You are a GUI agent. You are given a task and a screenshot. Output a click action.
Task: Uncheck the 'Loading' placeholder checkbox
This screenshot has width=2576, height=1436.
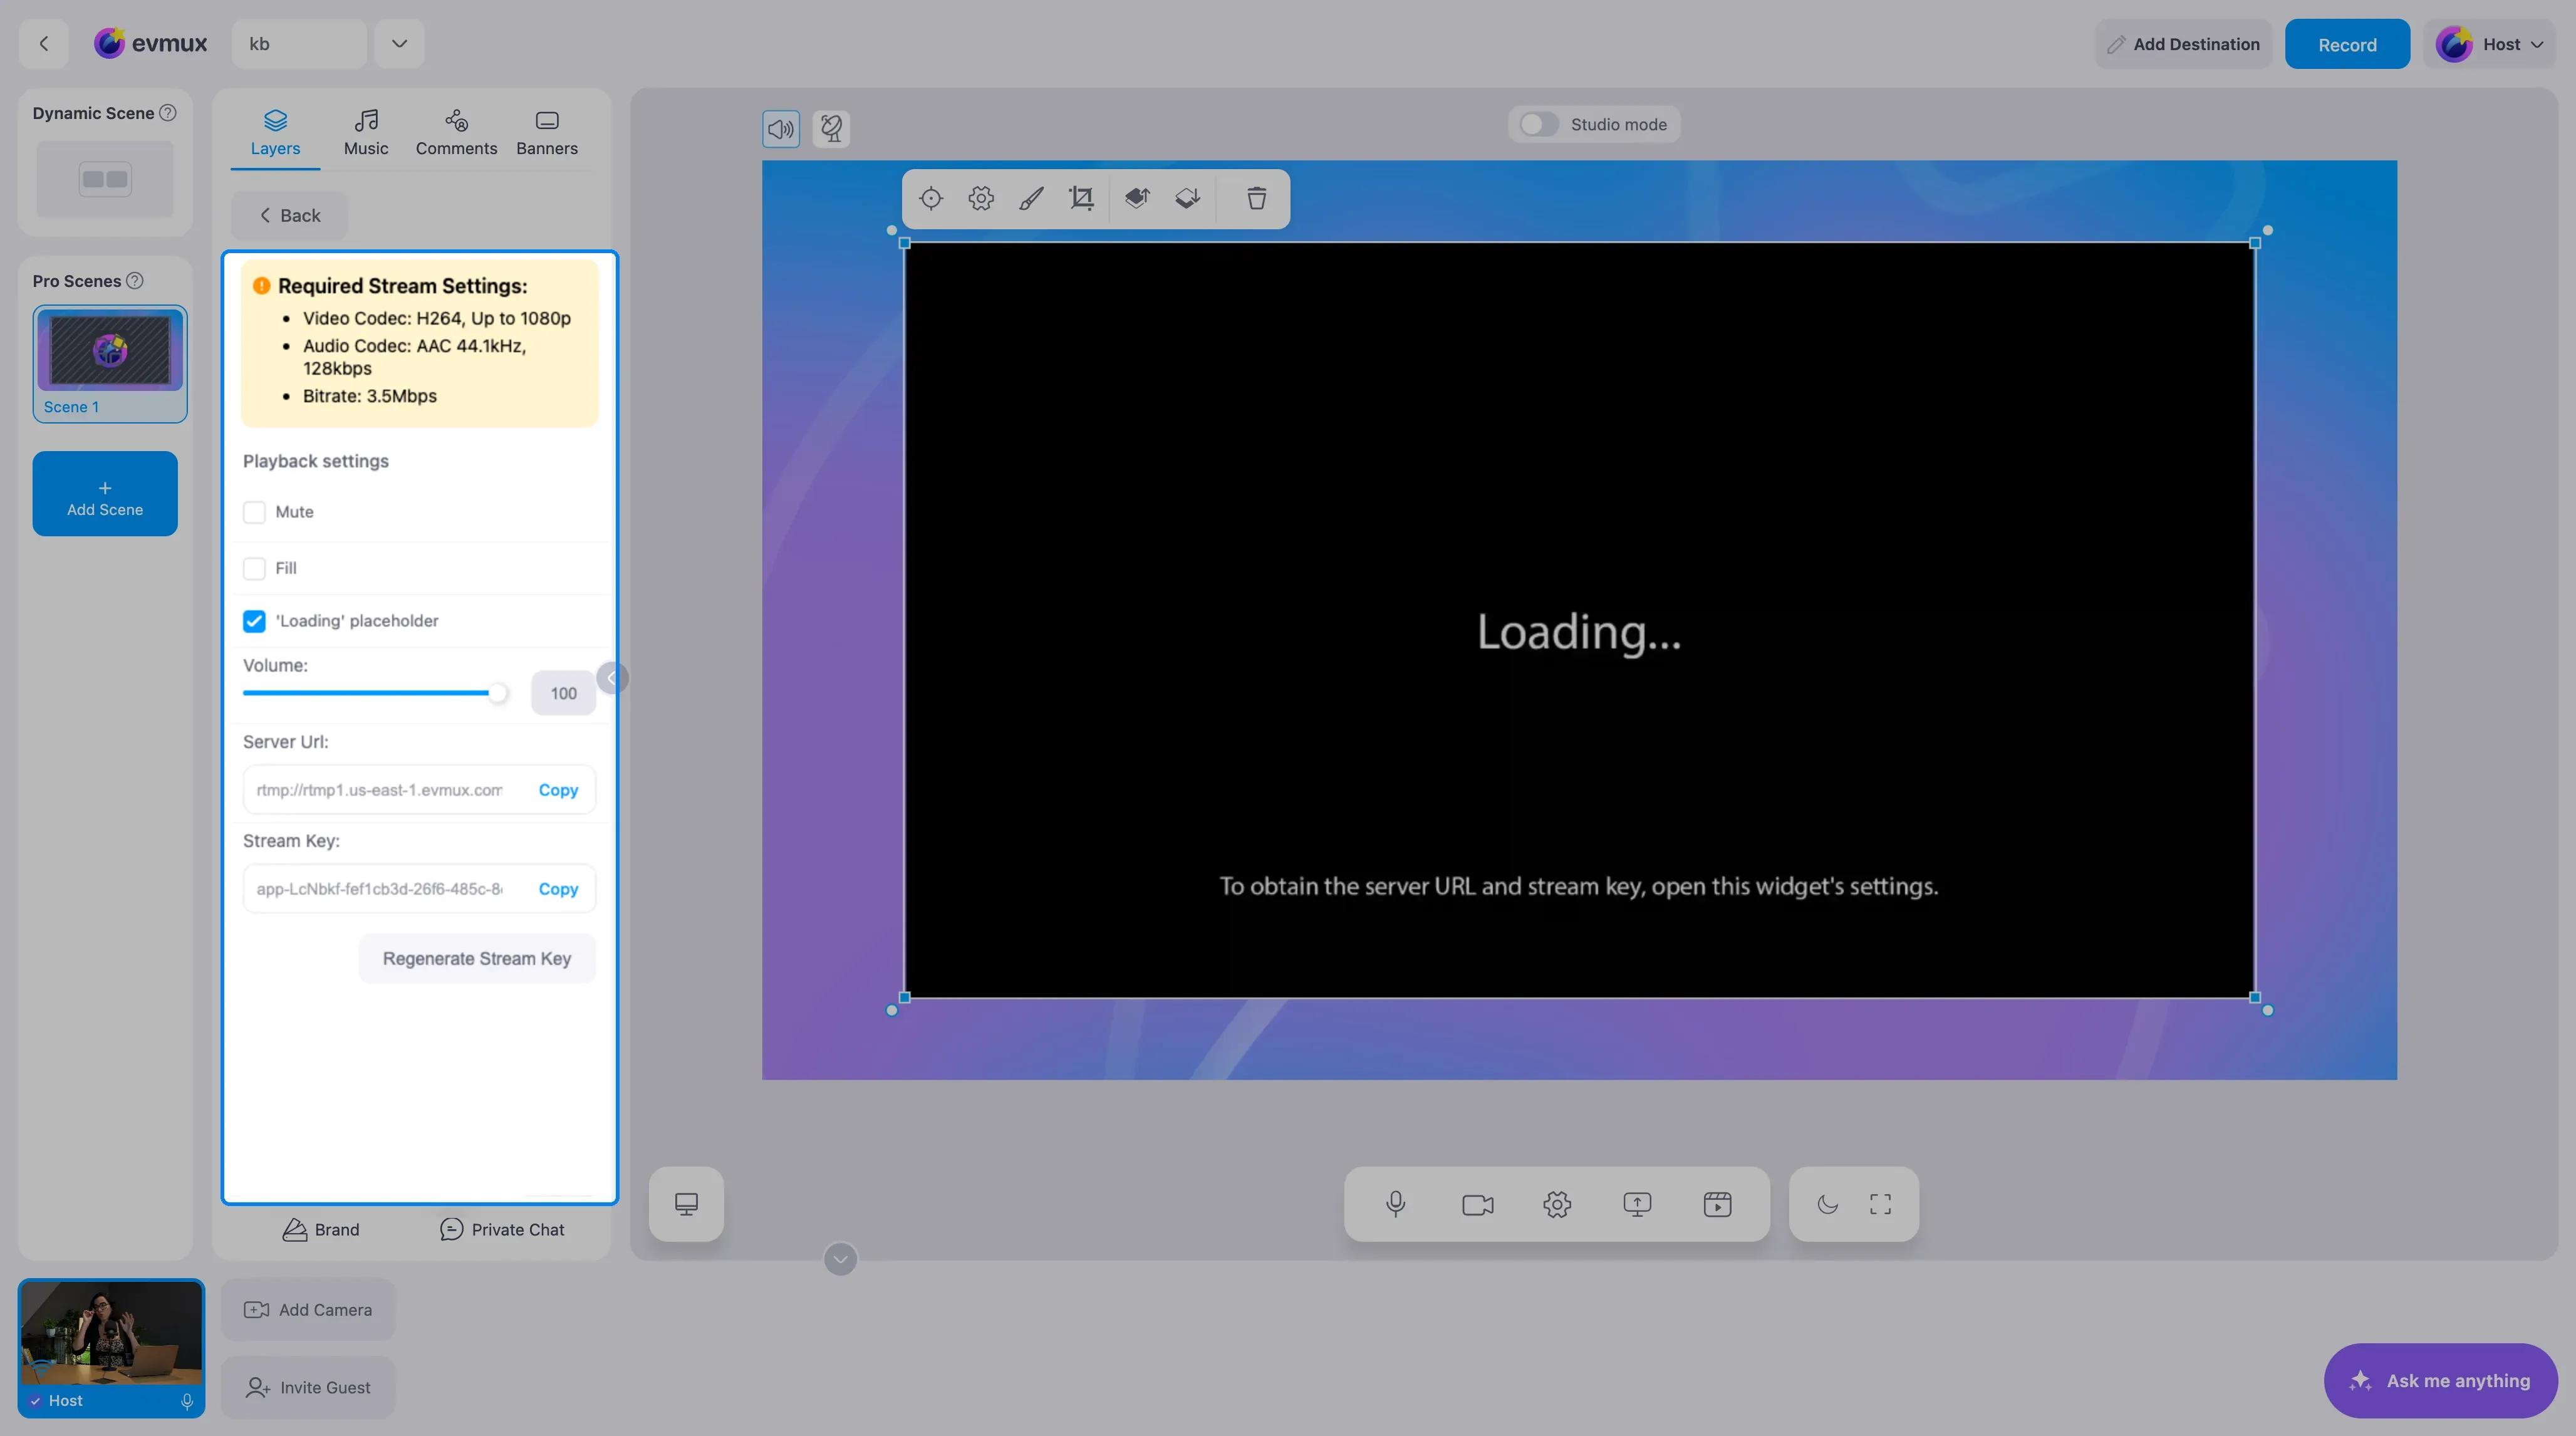254,621
